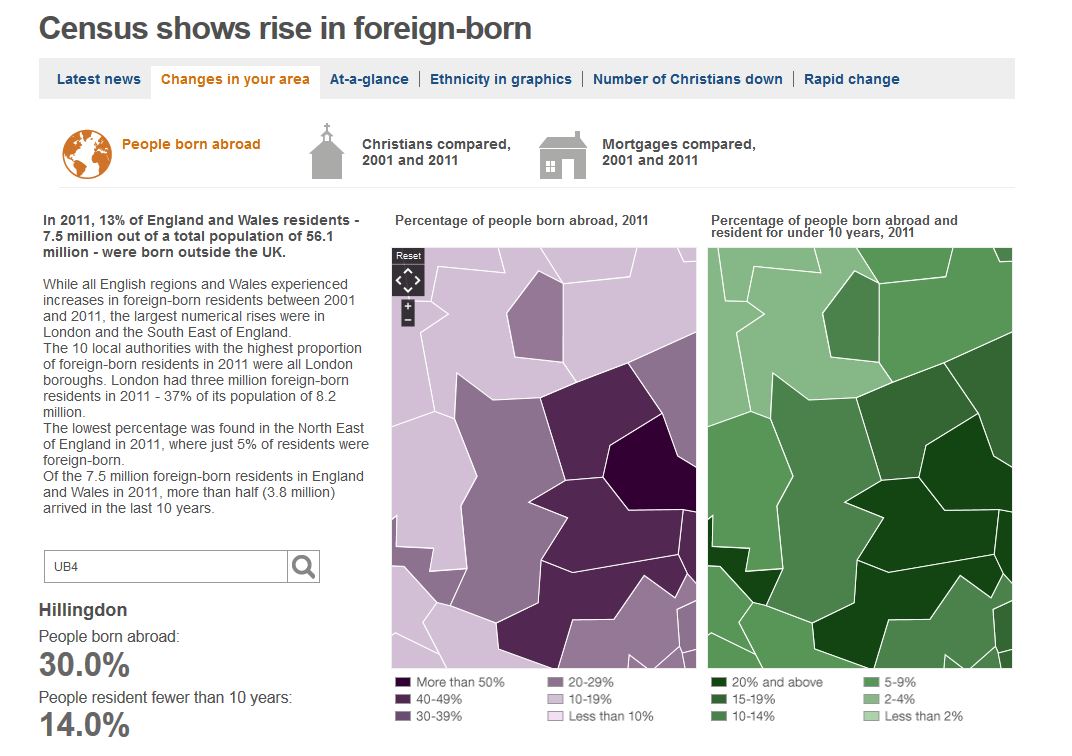Screen dimensions: 1072x756
Task: Select the globe People born abroad icon
Action: [x=87, y=154]
